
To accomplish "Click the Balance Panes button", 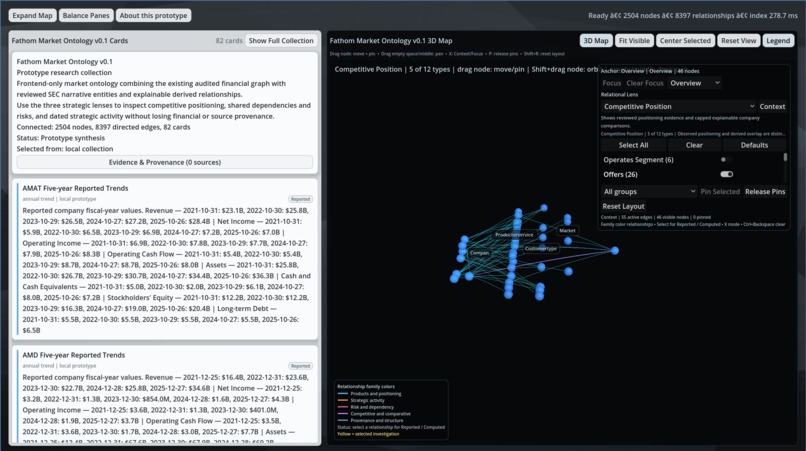I will tap(86, 15).
